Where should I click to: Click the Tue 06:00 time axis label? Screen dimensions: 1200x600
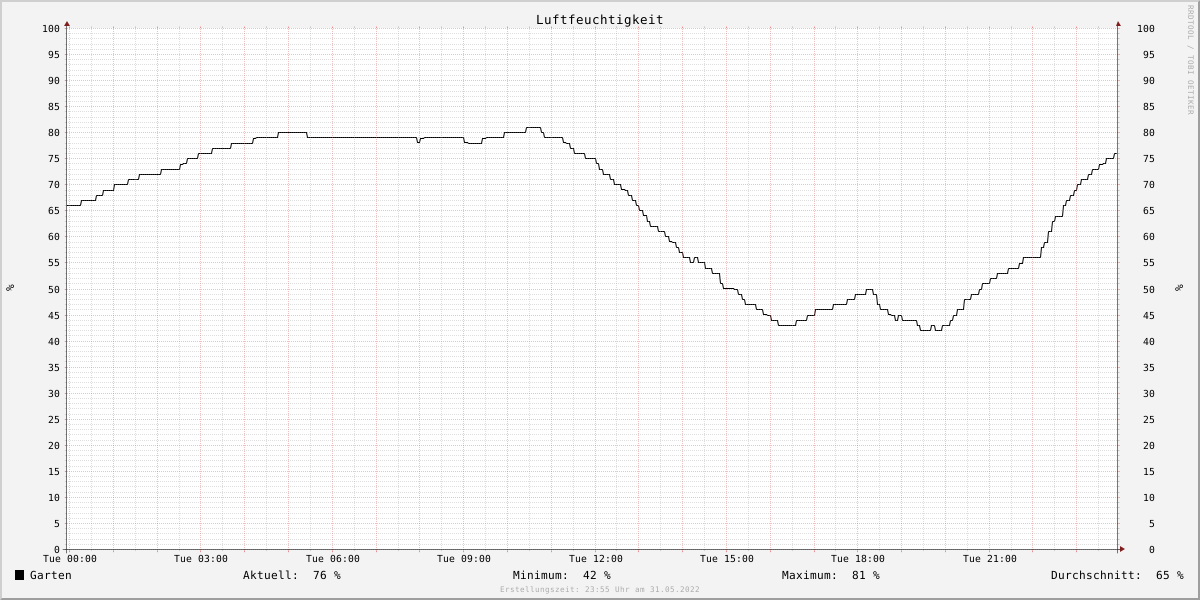point(333,559)
